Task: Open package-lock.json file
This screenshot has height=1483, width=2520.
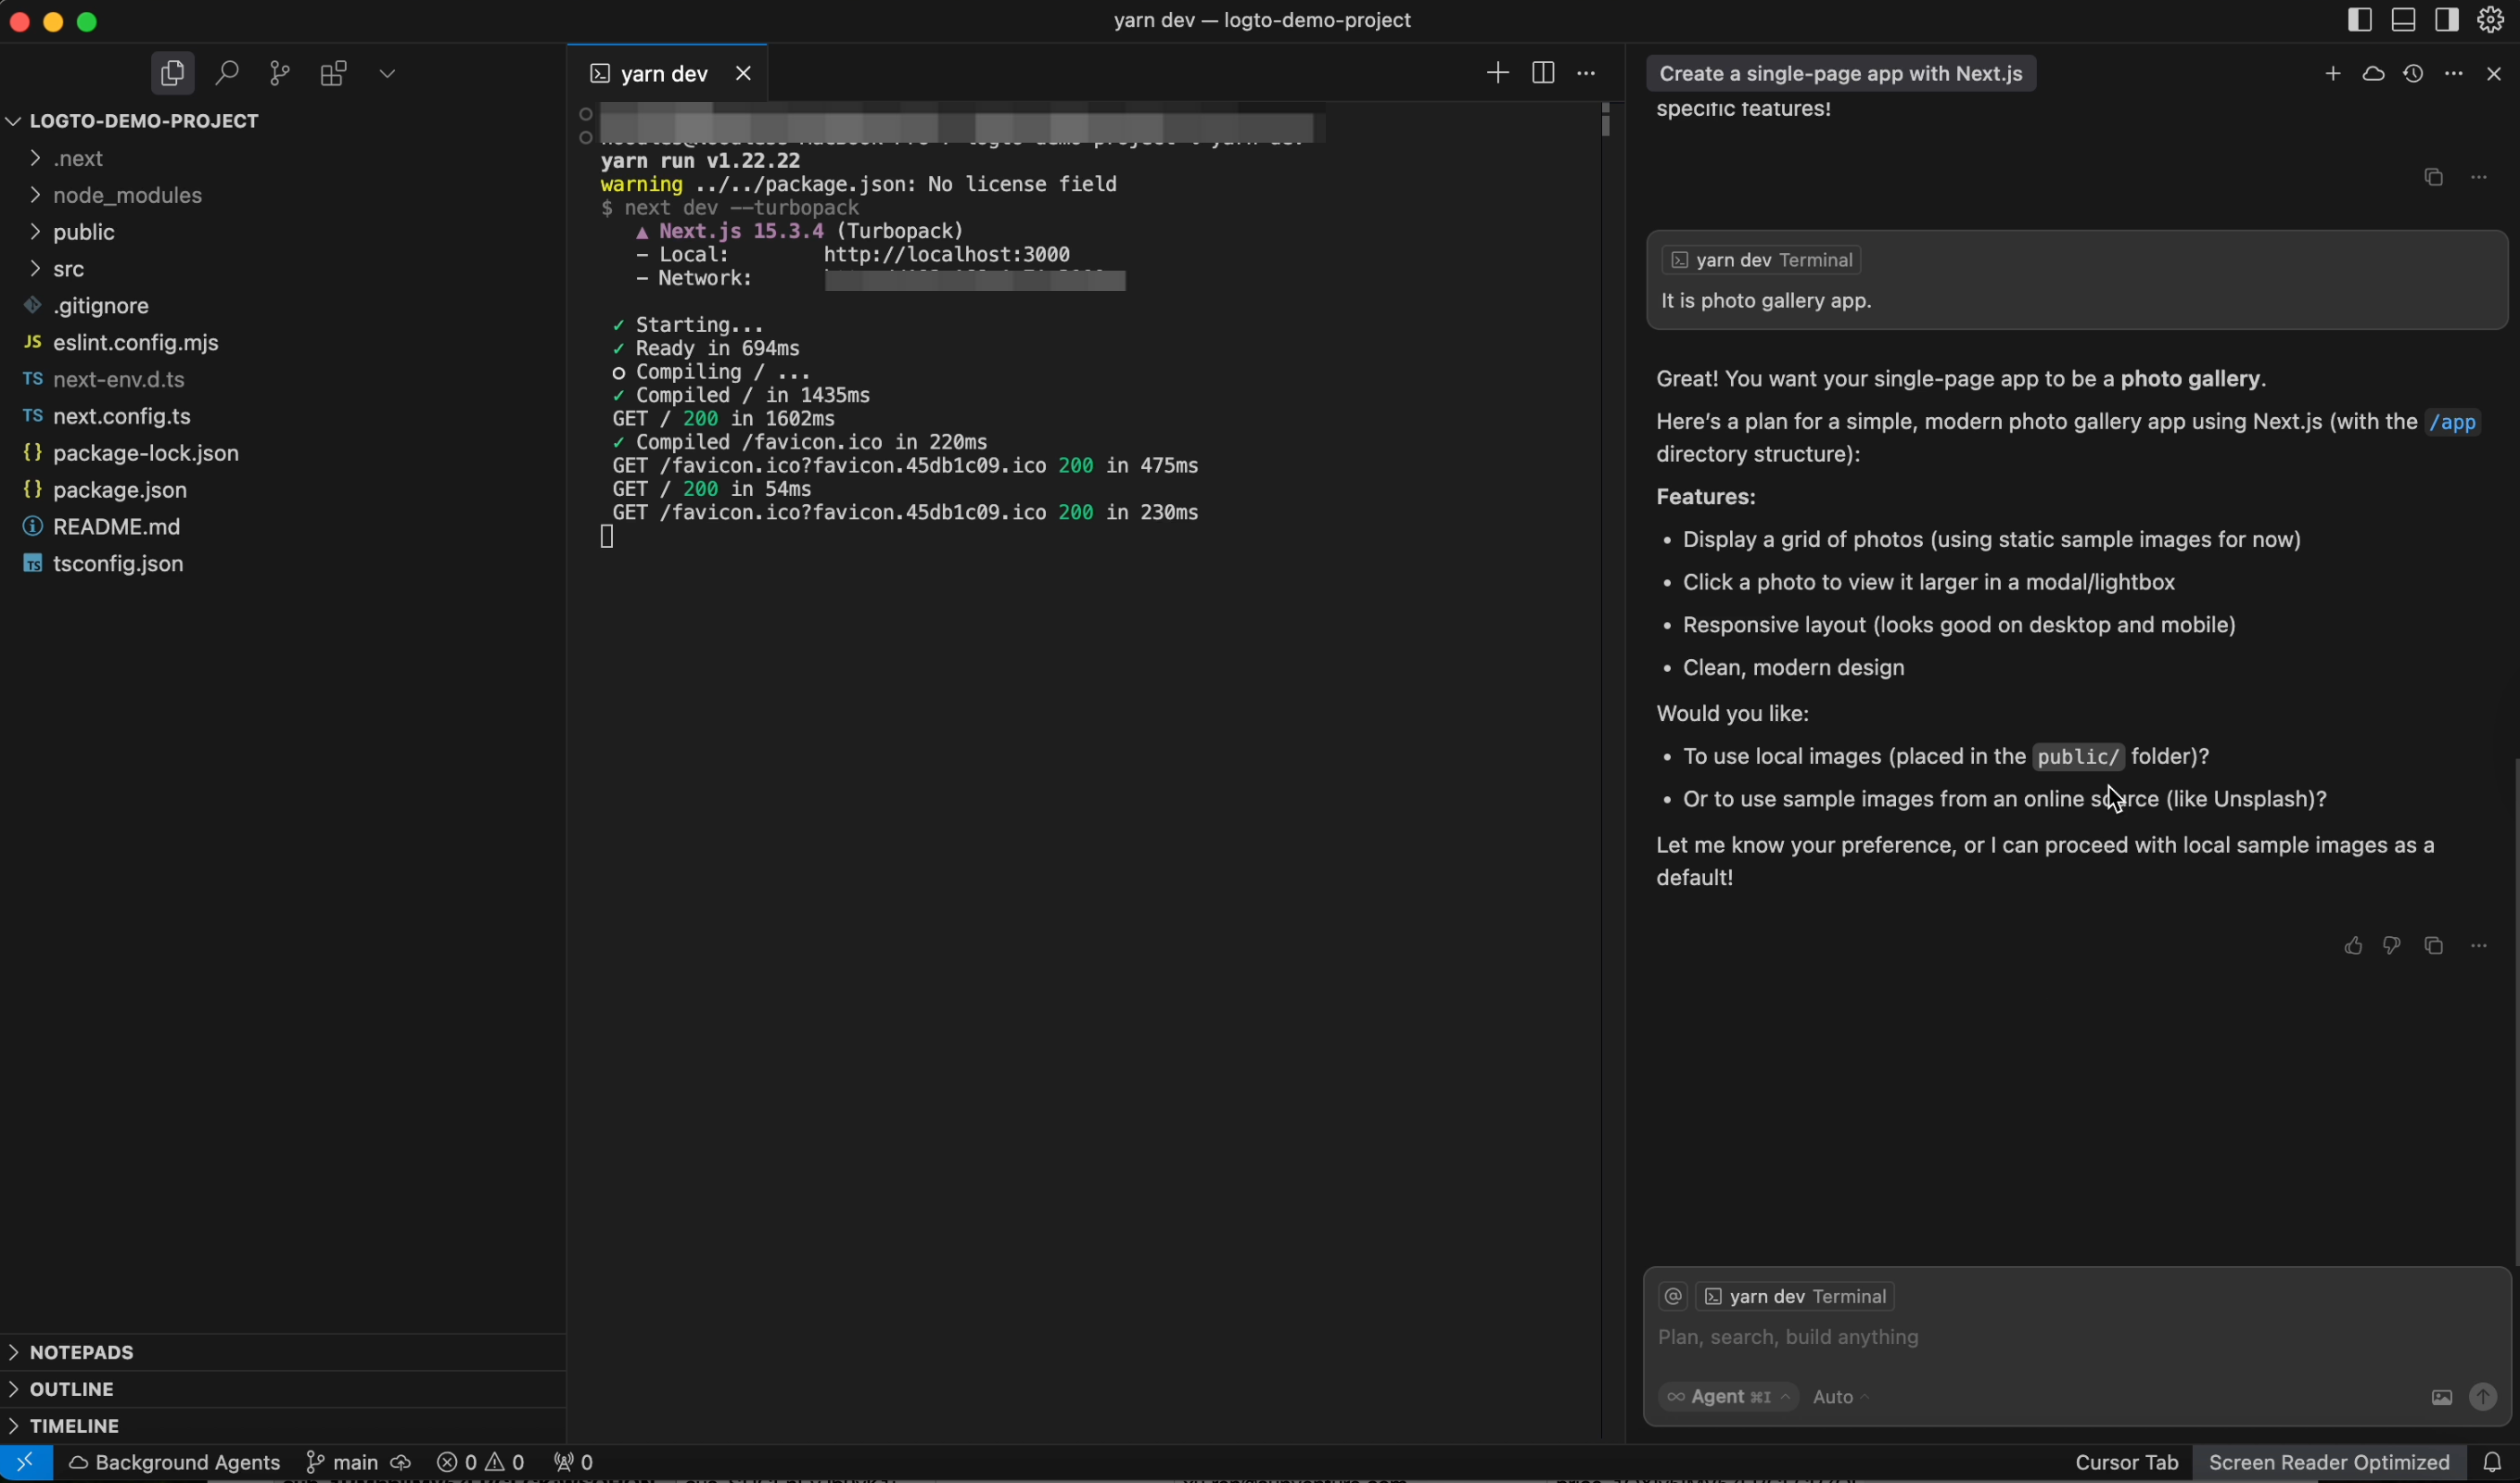Action: 283,453
